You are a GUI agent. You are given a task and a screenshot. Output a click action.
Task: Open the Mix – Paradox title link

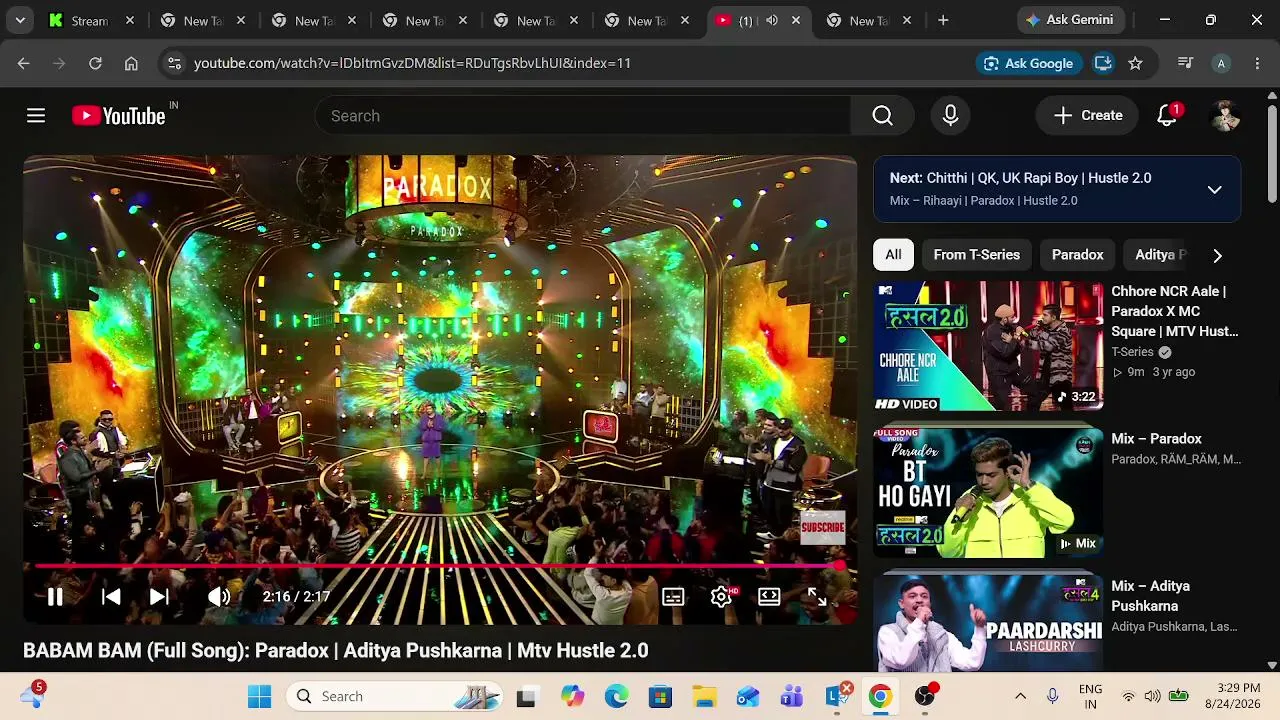[1156, 439]
